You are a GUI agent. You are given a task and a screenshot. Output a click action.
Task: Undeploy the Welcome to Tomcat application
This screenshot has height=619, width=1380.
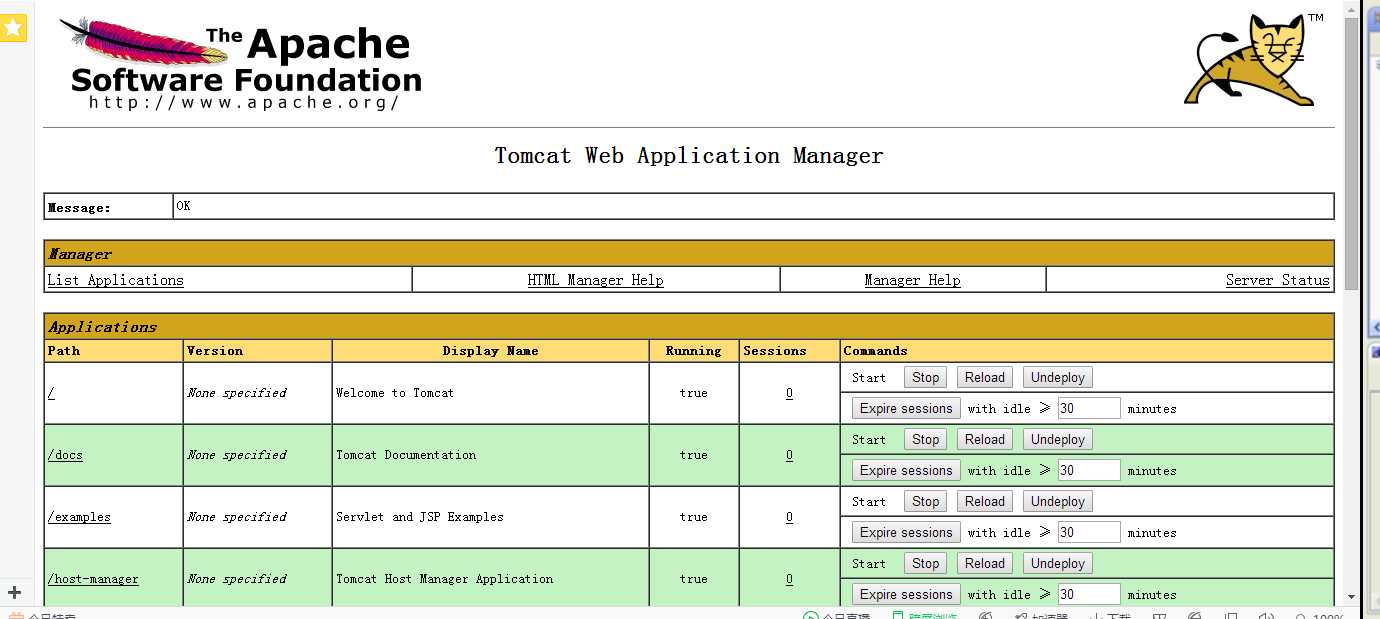click(1057, 377)
